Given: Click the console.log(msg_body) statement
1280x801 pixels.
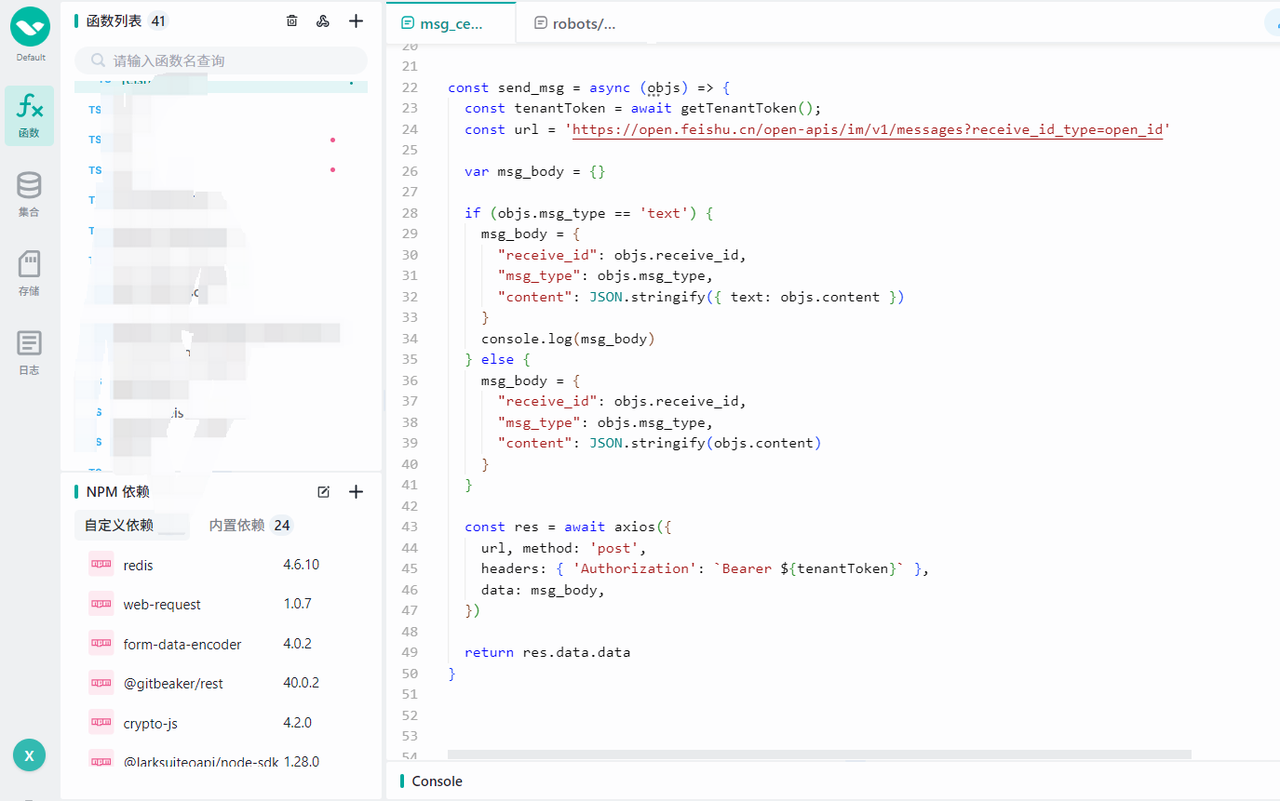Looking at the screenshot, I should [x=568, y=339].
